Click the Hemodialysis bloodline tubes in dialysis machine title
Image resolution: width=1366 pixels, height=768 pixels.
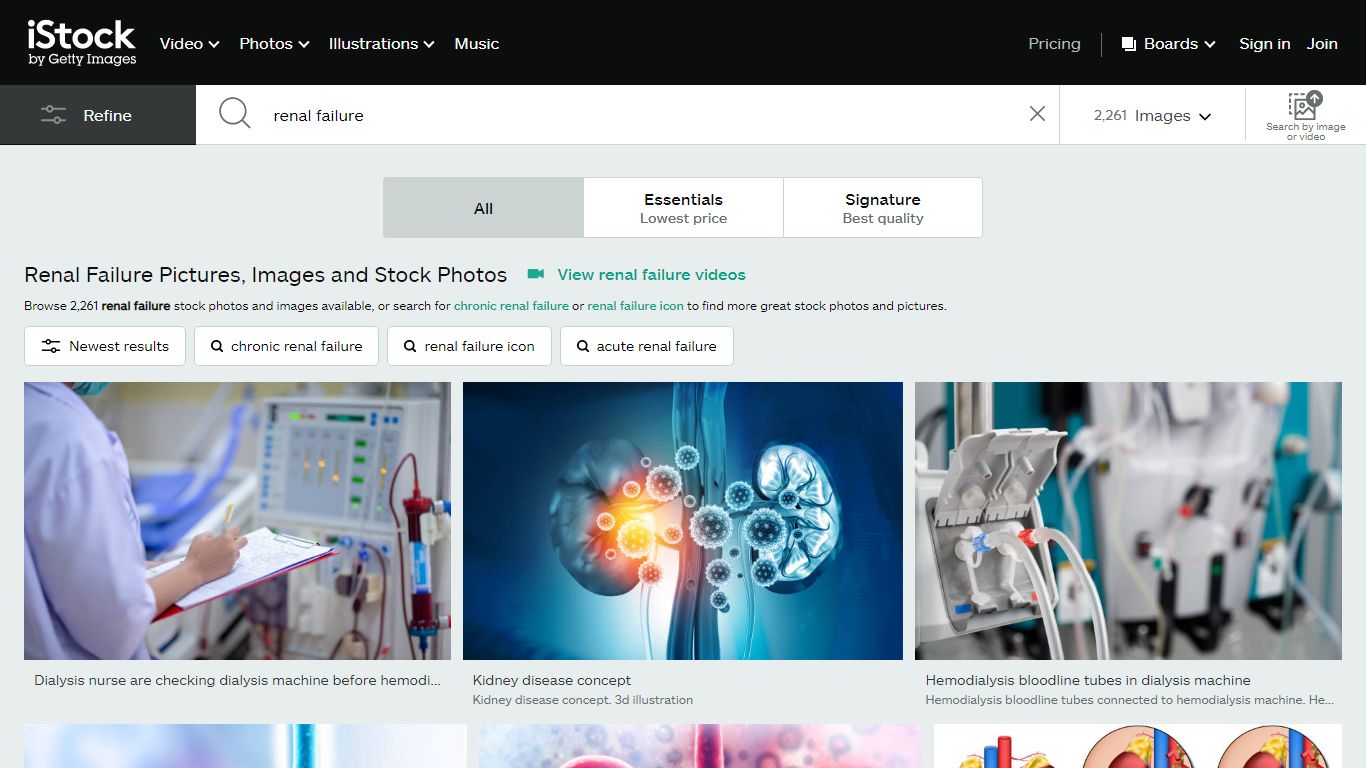1088,680
